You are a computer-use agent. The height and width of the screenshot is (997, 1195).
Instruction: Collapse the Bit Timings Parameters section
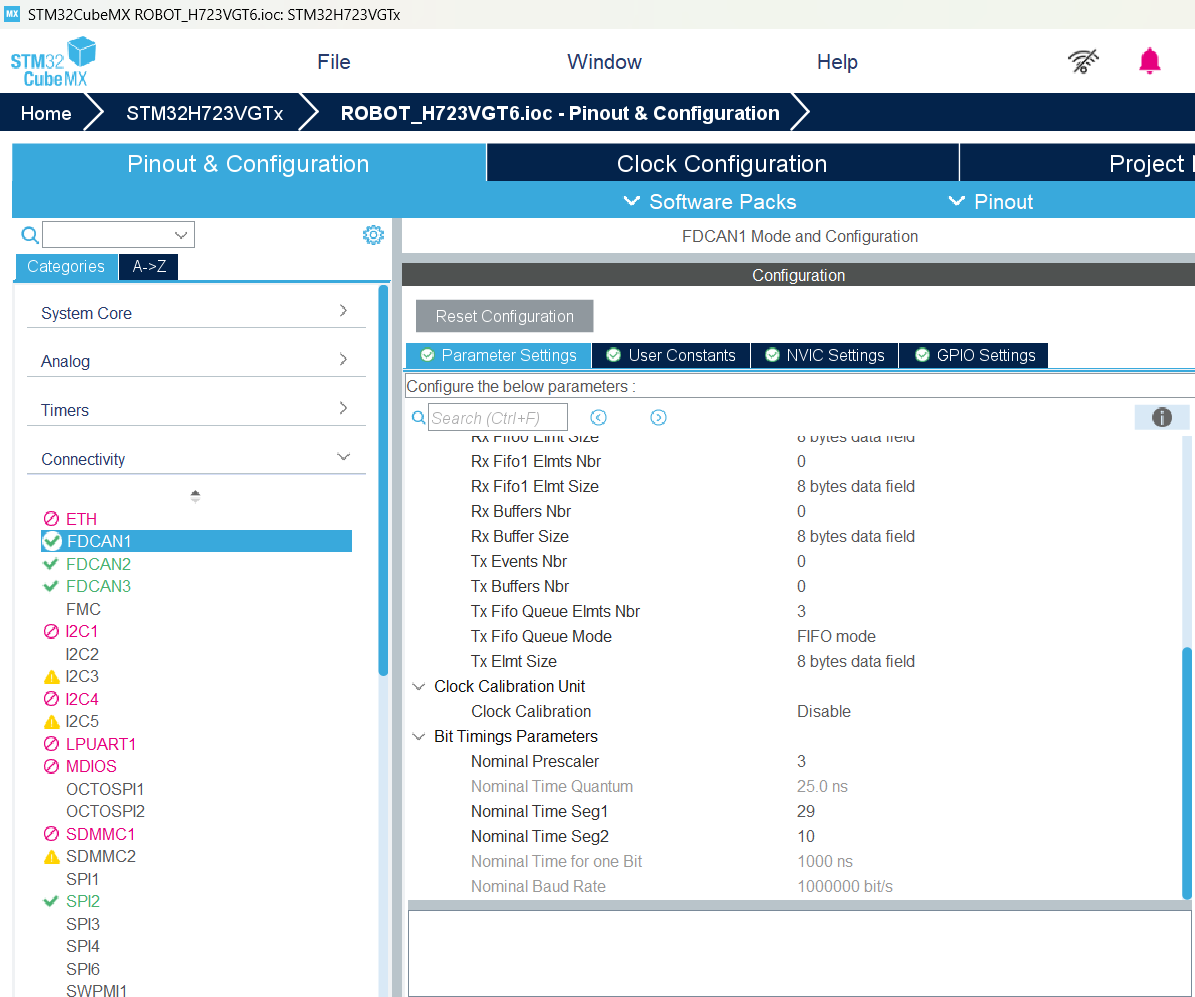(418, 736)
